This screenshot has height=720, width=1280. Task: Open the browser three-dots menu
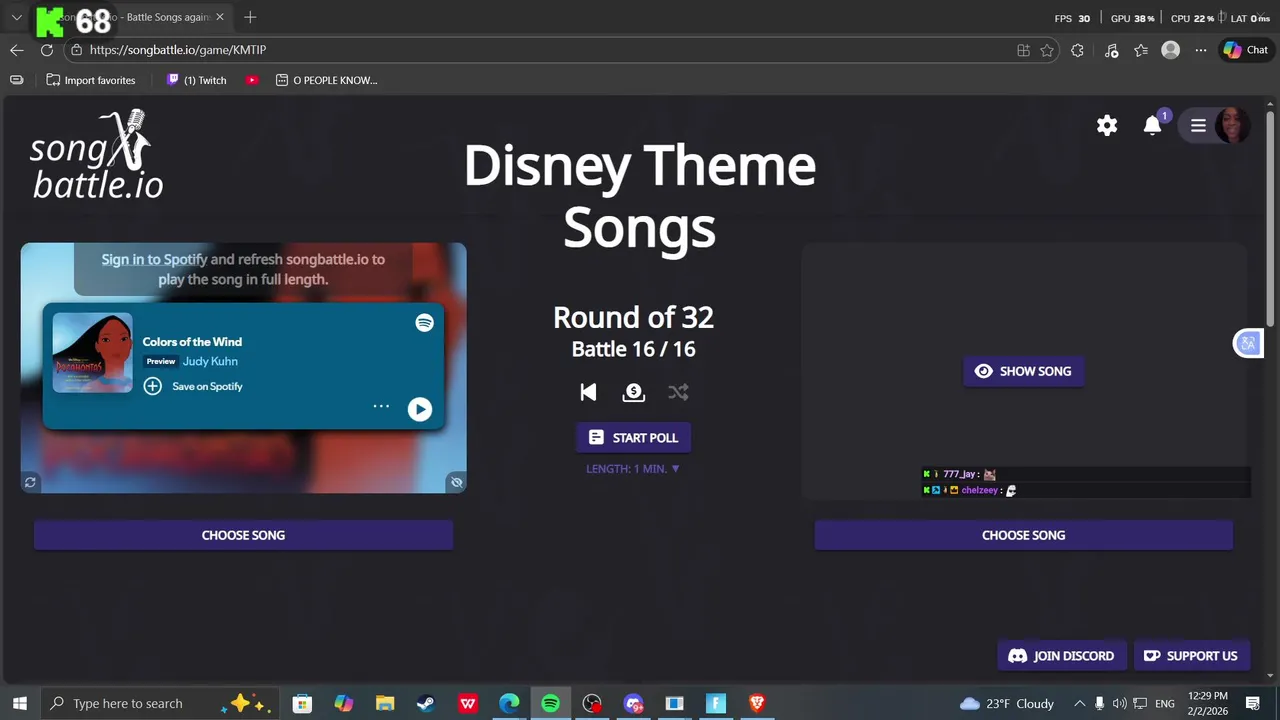coord(1201,50)
